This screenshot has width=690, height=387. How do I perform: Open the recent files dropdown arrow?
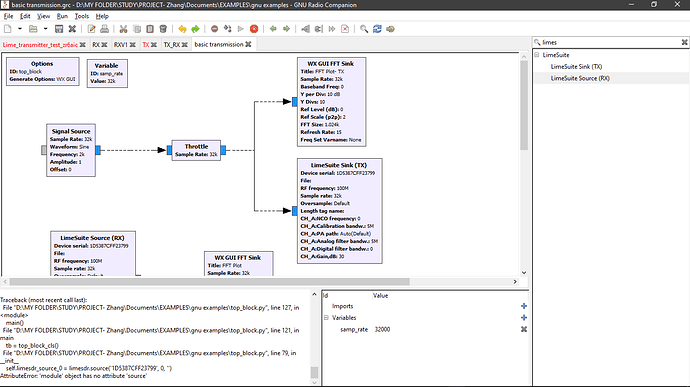click(x=45, y=29)
